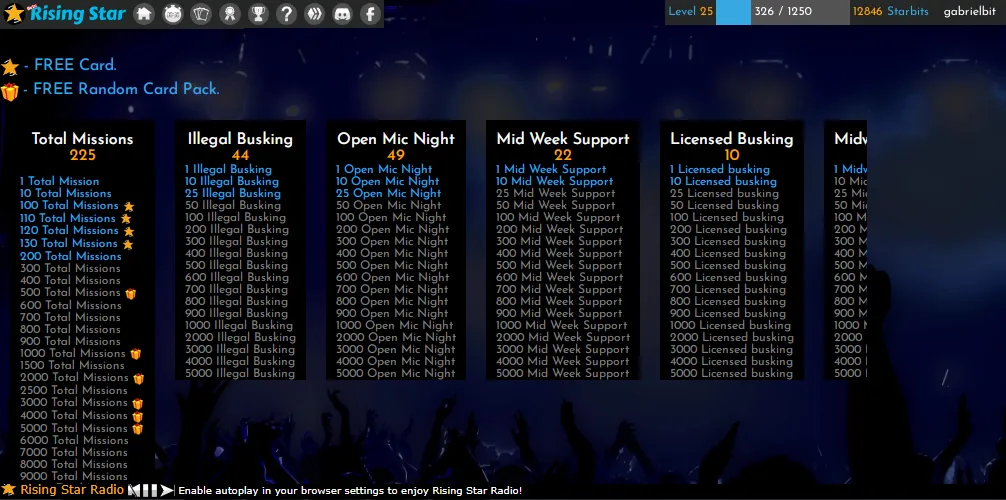Image resolution: width=1006 pixels, height=500 pixels.
Task: Click '5000 Licensed busking' row
Action: [731, 373]
